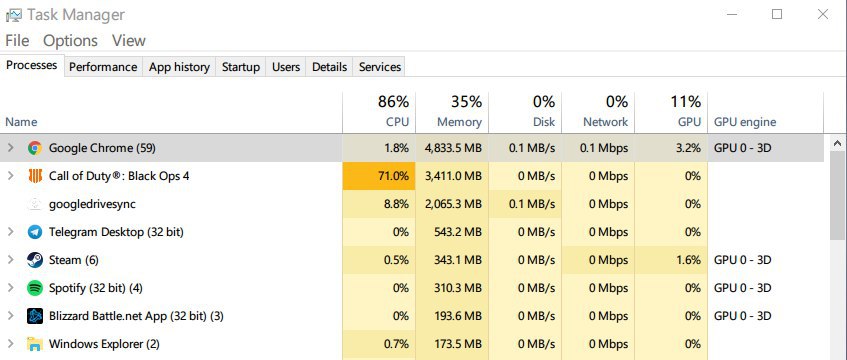Click the Steam process icon
The image size is (847, 360).
pos(35,260)
